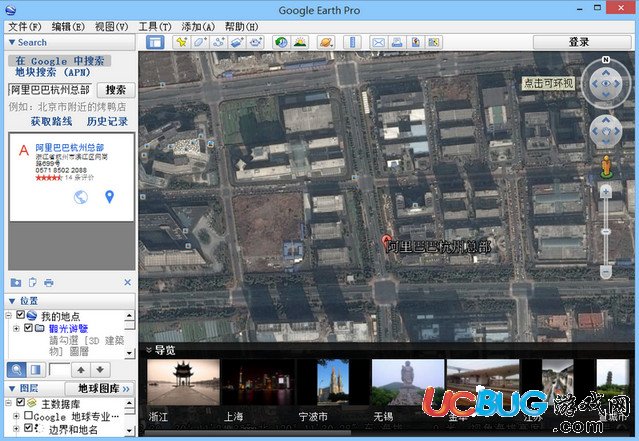
Task: Move place up with the up arrow button
Action: [x=81, y=370]
